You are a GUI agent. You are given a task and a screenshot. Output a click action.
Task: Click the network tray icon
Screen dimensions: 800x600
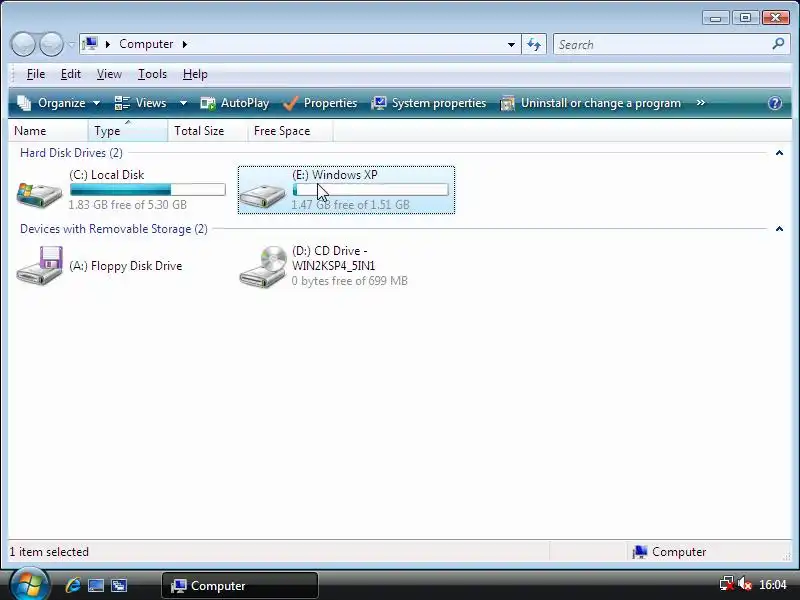coord(727,584)
